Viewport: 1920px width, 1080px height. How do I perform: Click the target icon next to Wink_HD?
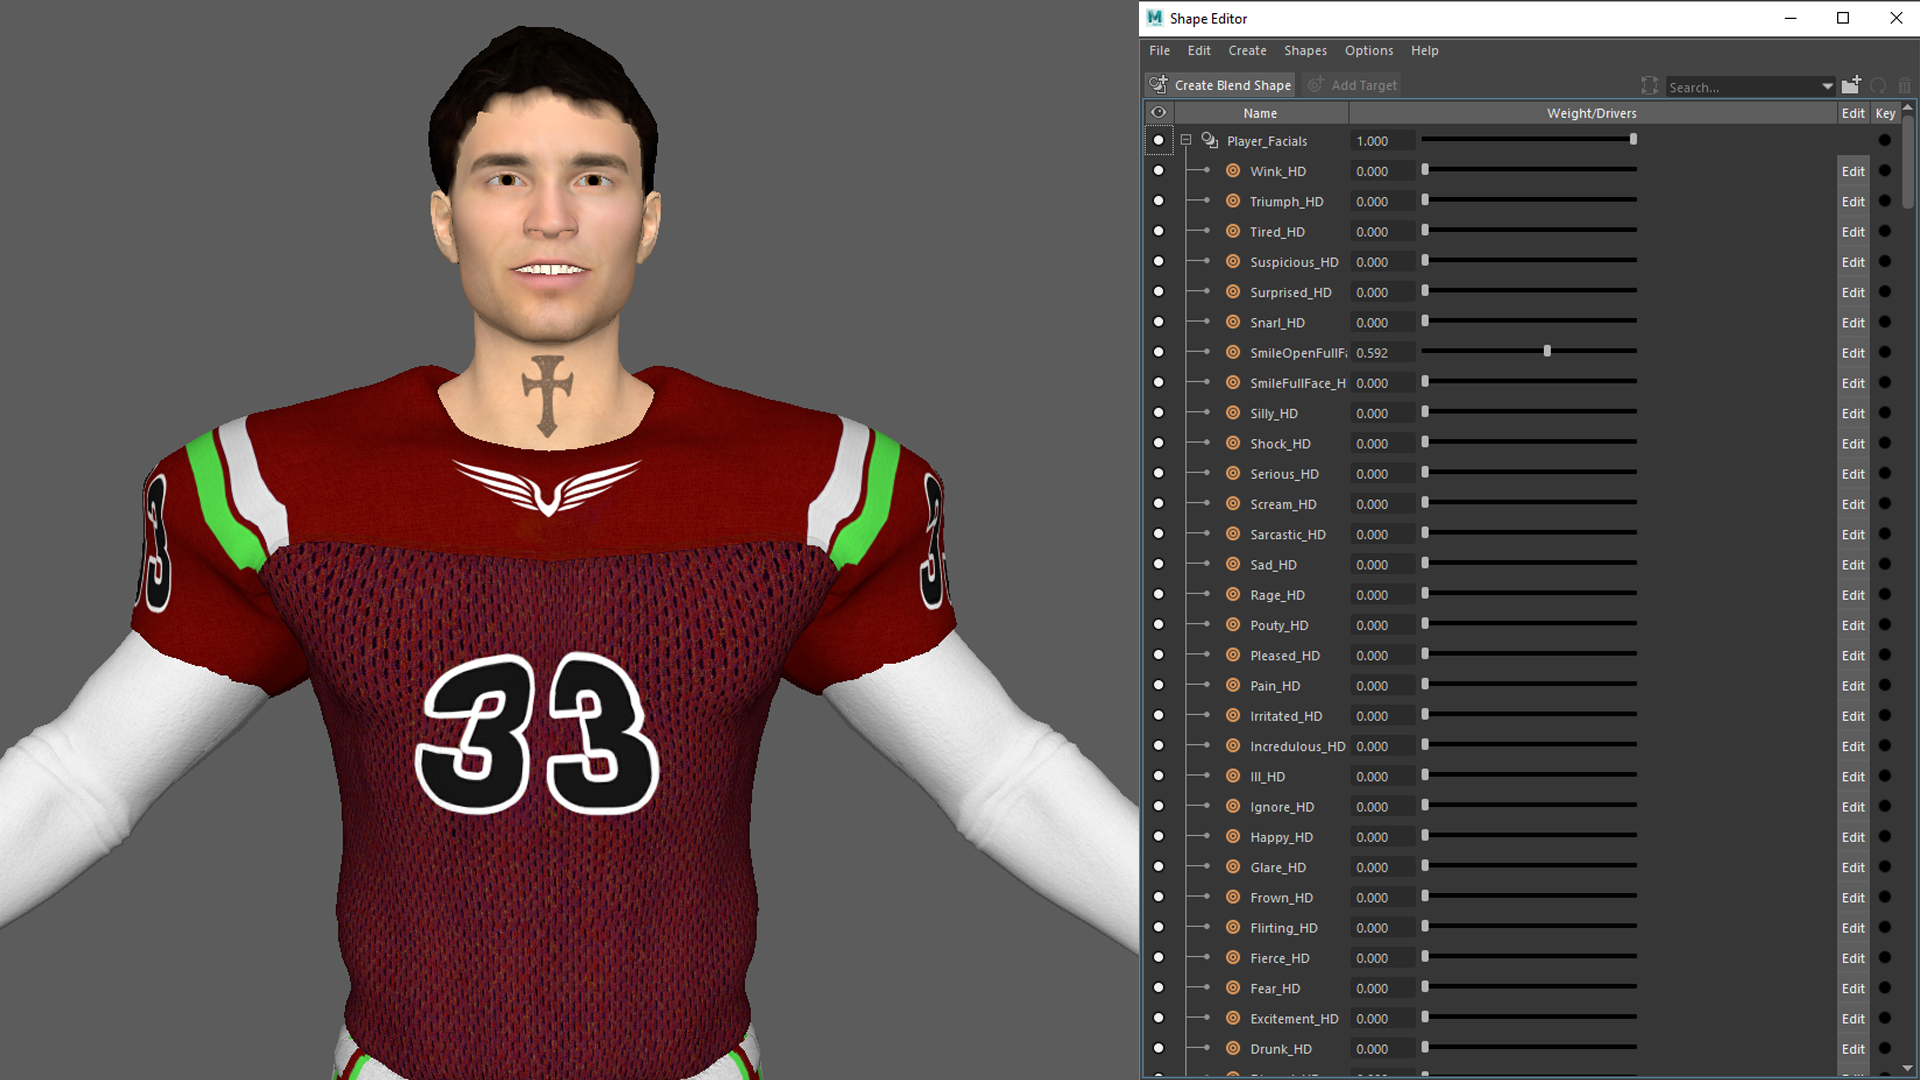[1233, 171]
